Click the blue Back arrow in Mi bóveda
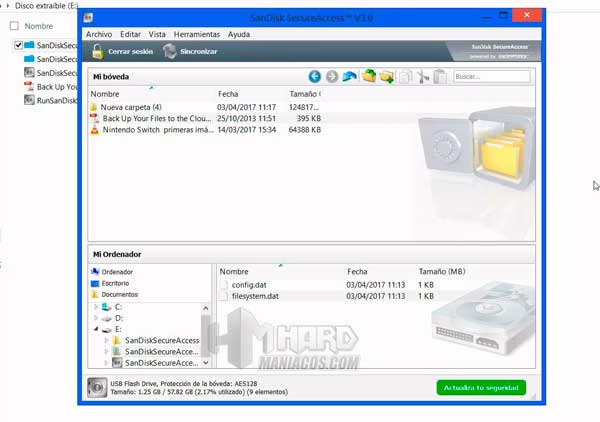 pos(315,77)
